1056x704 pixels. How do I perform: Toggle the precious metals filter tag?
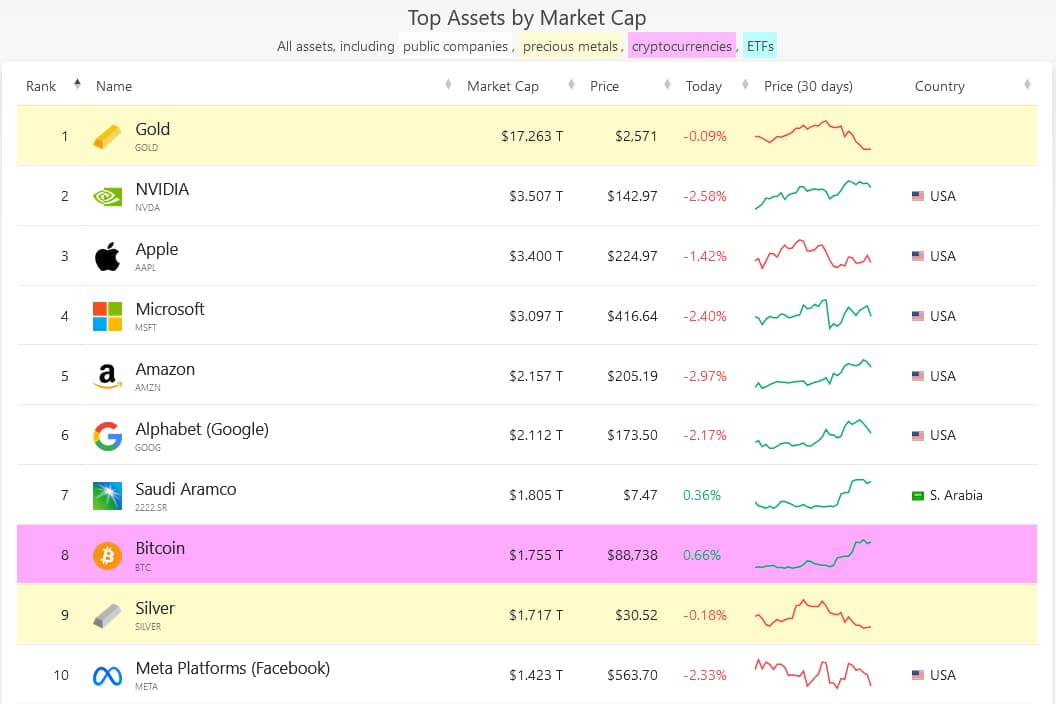570,46
